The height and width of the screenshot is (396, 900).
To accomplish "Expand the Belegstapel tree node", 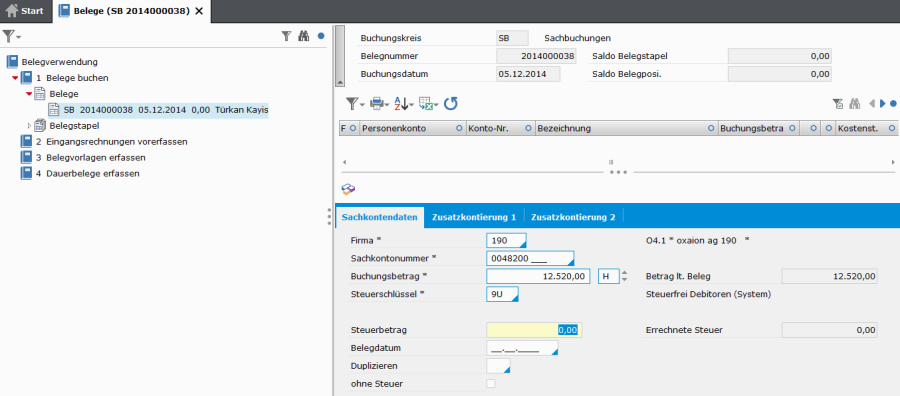I will coord(30,125).
